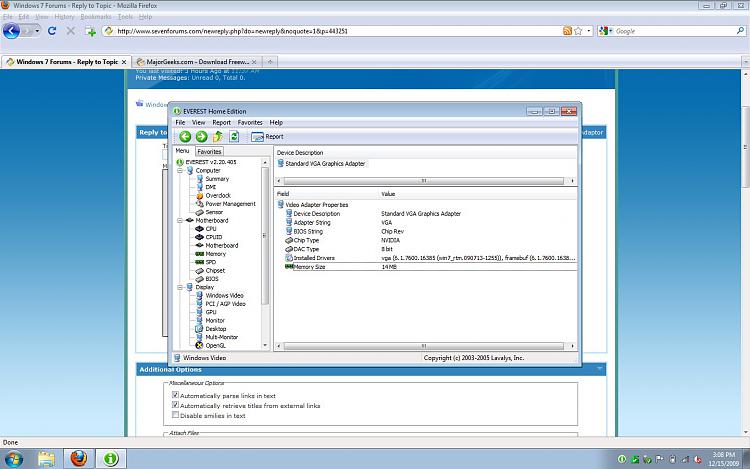
Task: Select Summary in the tree
Action: (x=217, y=179)
